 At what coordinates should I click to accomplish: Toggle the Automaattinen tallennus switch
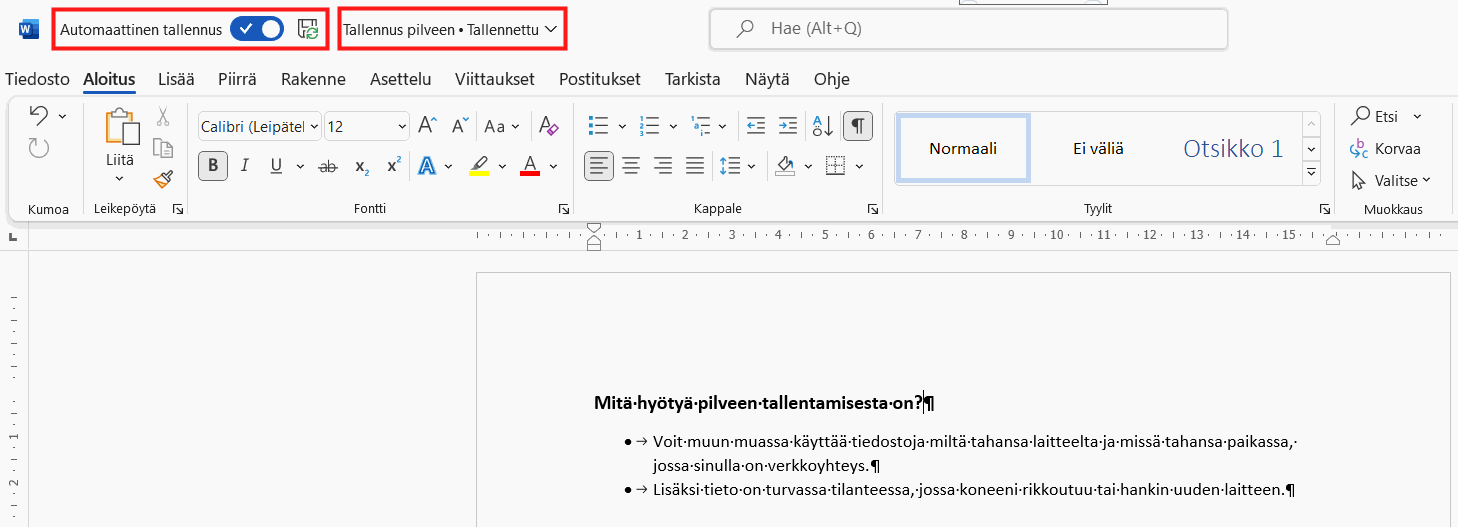(x=257, y=29)
